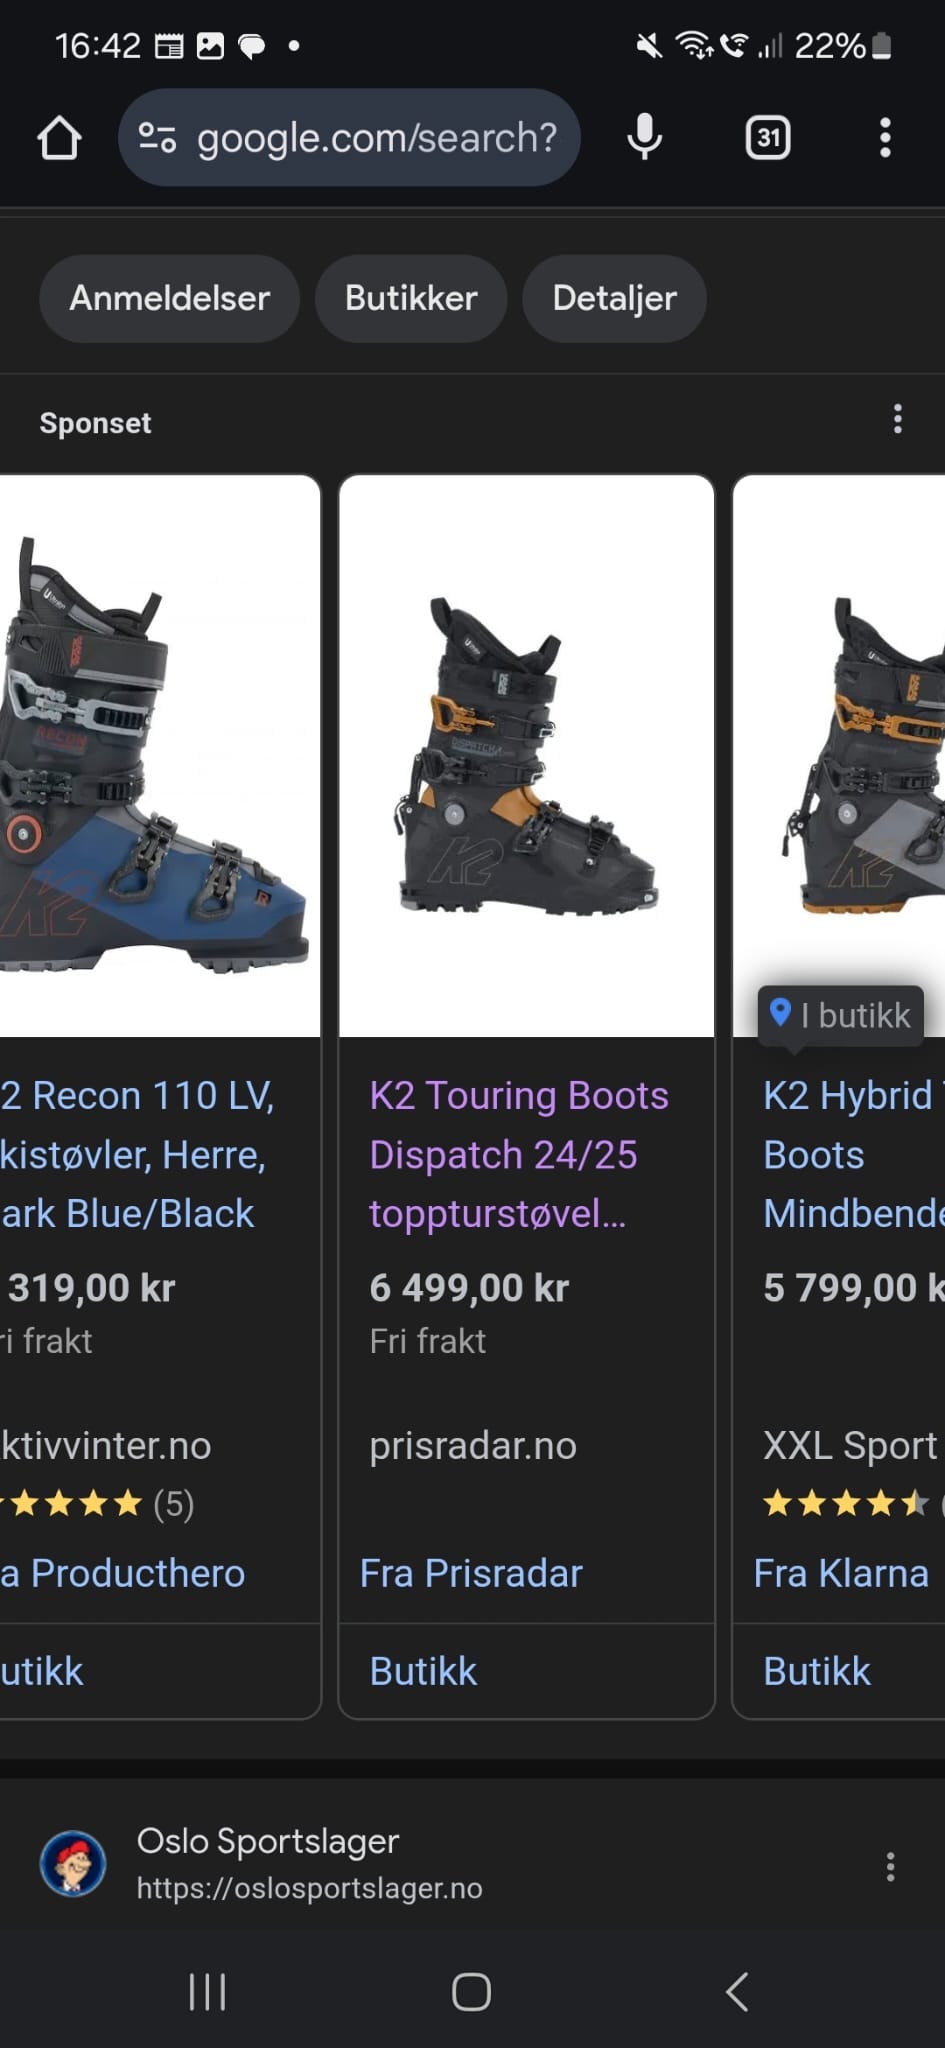Screen dimensions: 945x2048
Task: Open Chrome three-dot overflow menu
Action: (x=885, y=138)
